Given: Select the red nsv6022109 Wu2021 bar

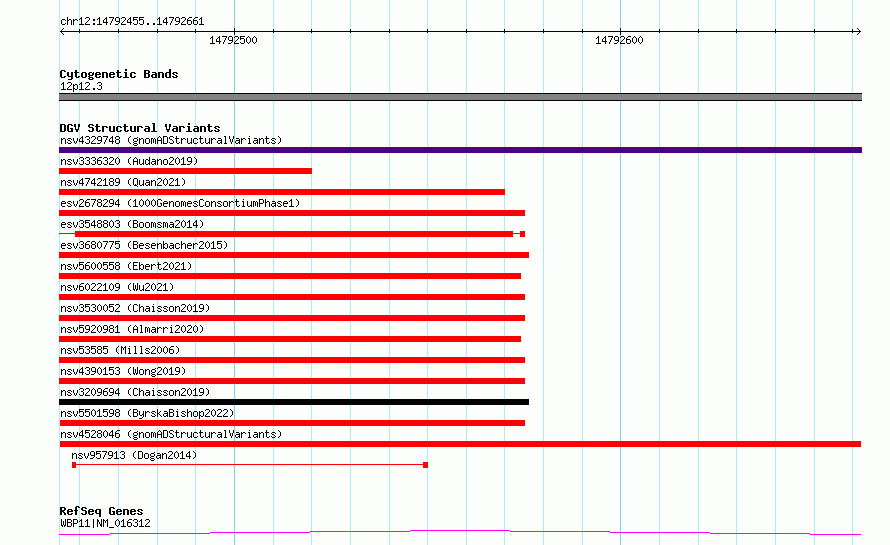Looking at the screenshot, I should [292, 297].
